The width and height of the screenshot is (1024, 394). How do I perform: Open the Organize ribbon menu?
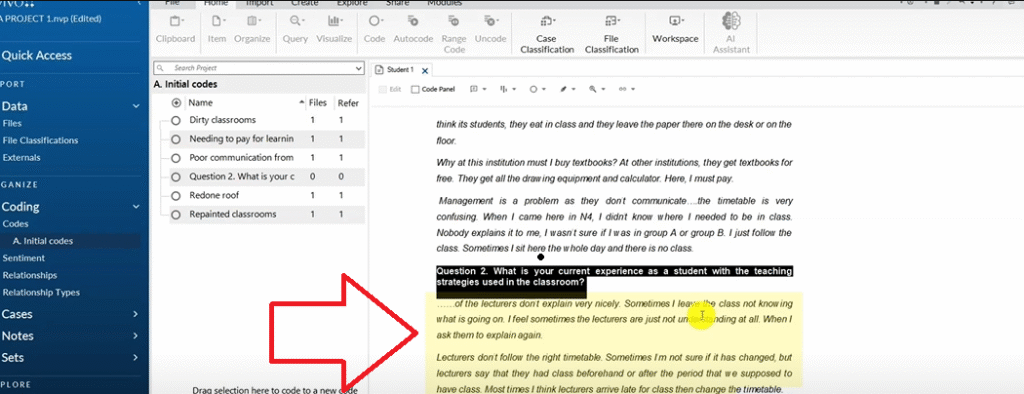(x=252, y=29)
